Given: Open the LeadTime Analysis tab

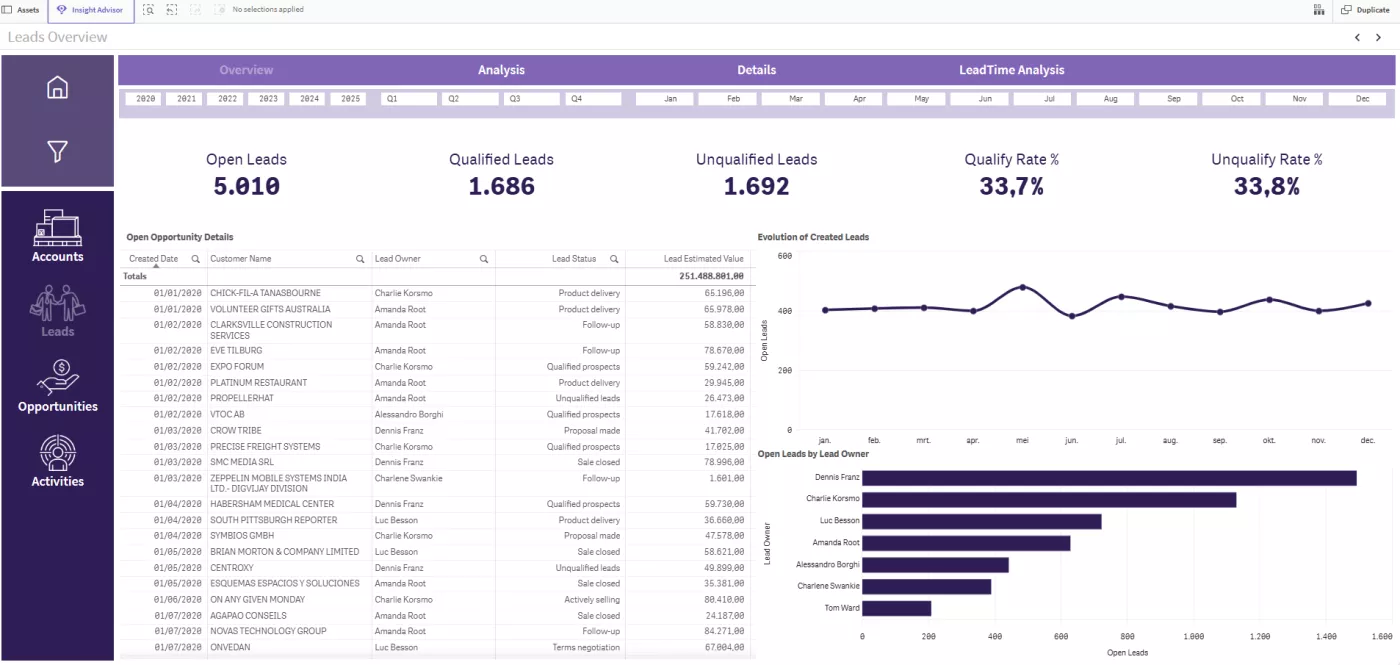Looking at the screenshot, I should [x=1012, y=70].
